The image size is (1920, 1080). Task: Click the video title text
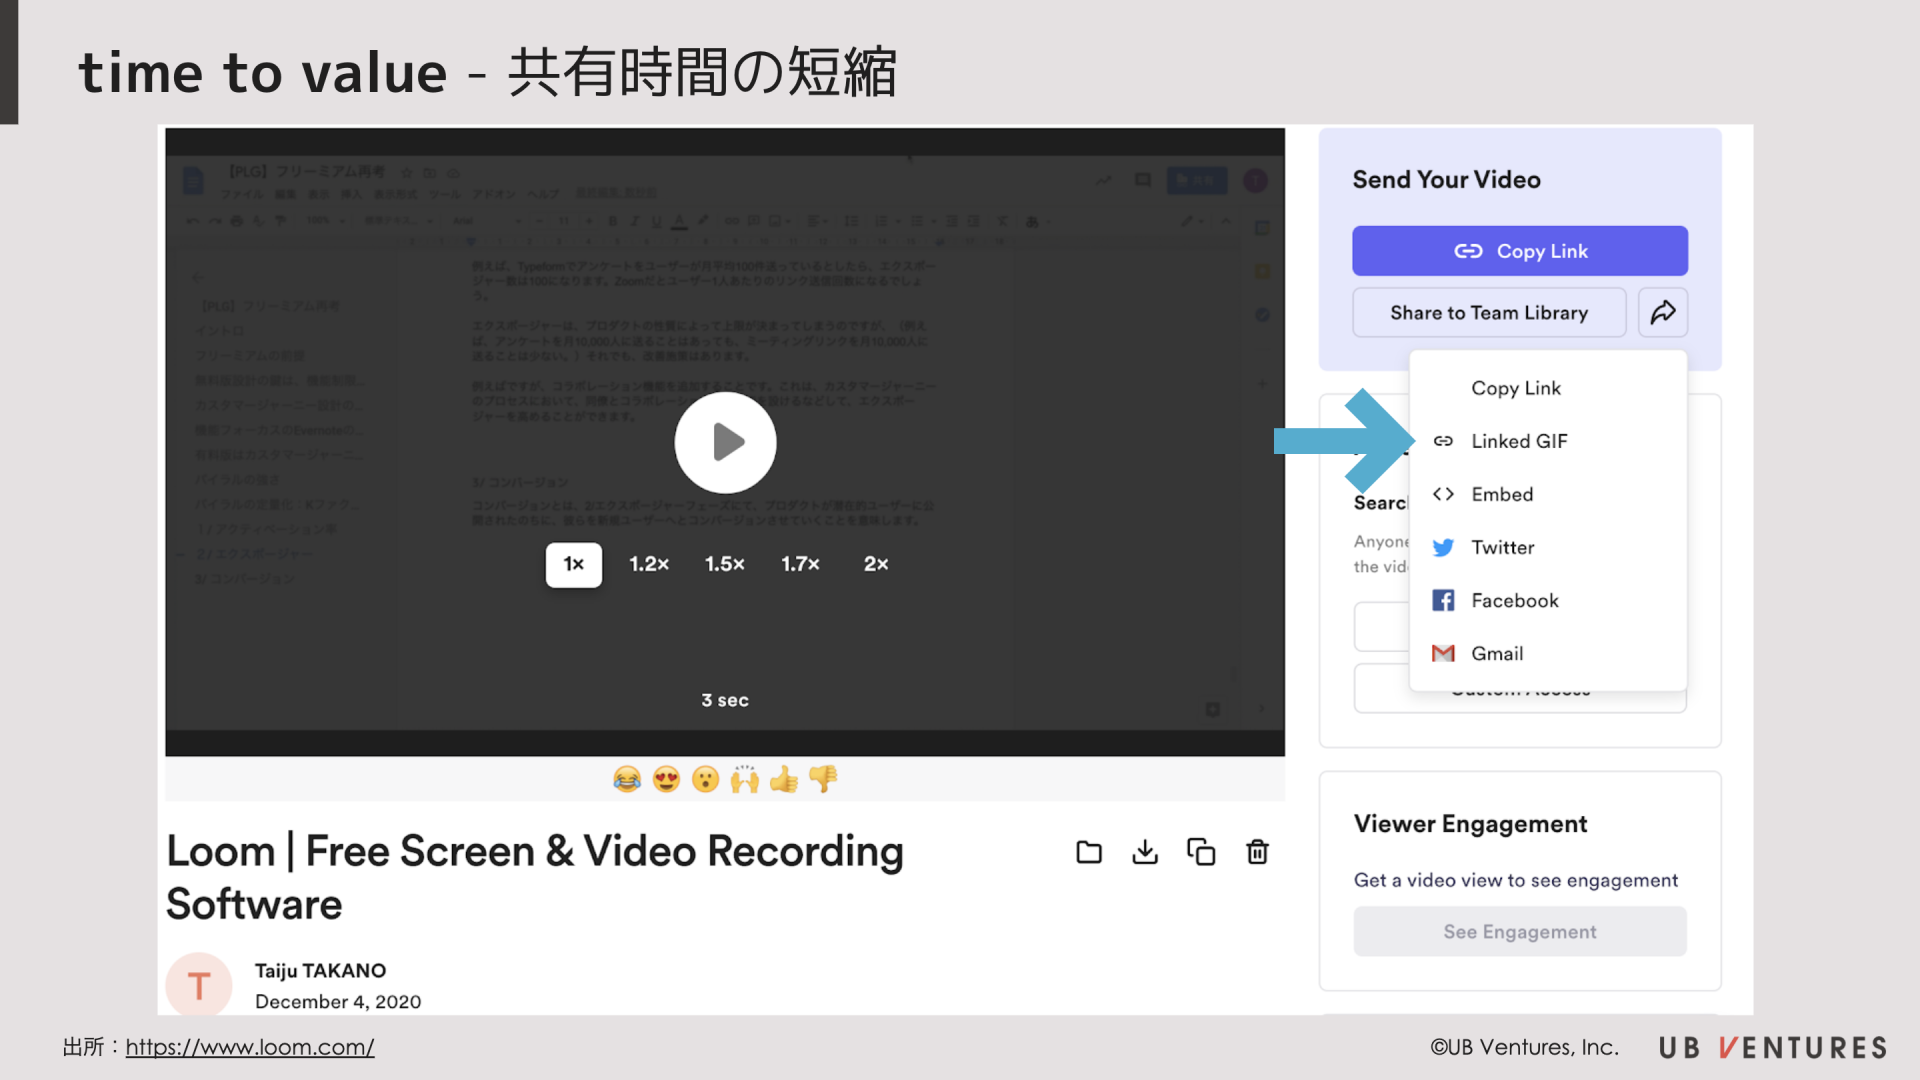pyautogui.click(x=535, y=878)
